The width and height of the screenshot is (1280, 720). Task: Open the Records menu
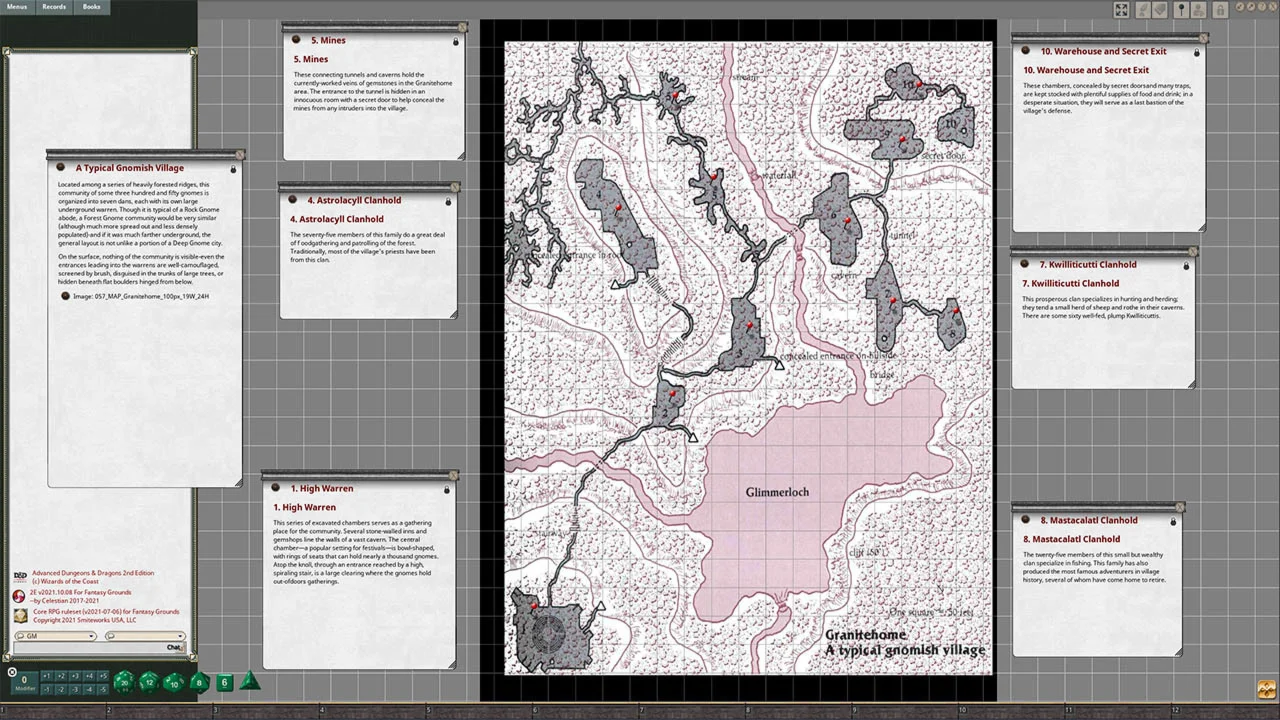pos(54,7)
